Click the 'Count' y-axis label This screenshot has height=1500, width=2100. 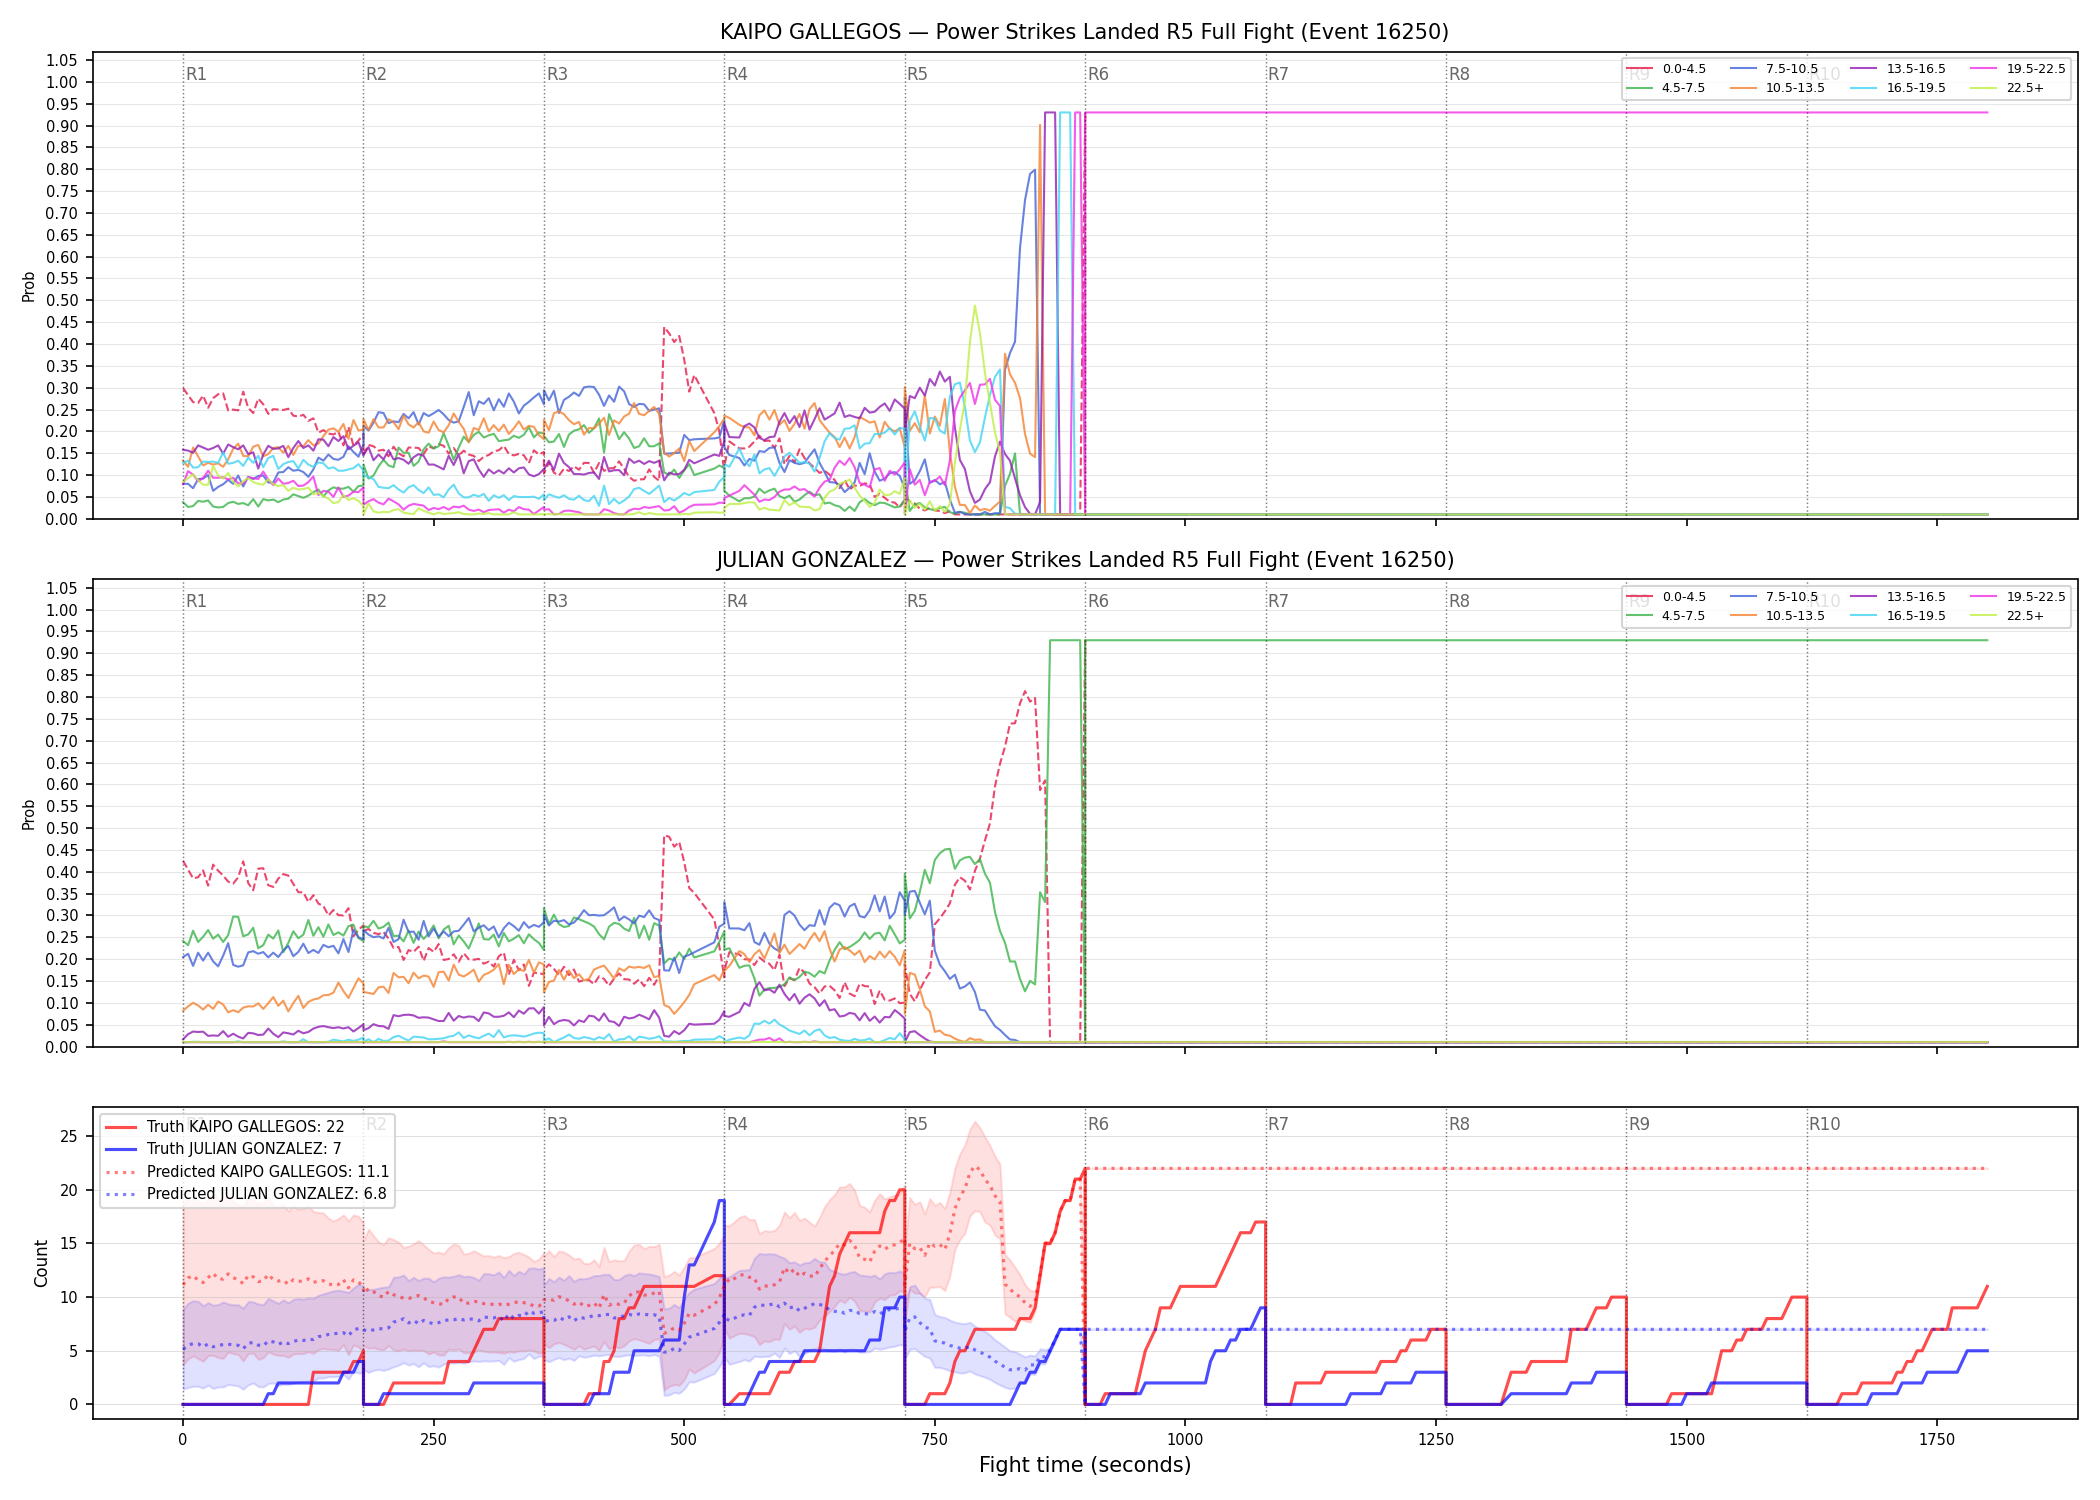coord(41,1263)
